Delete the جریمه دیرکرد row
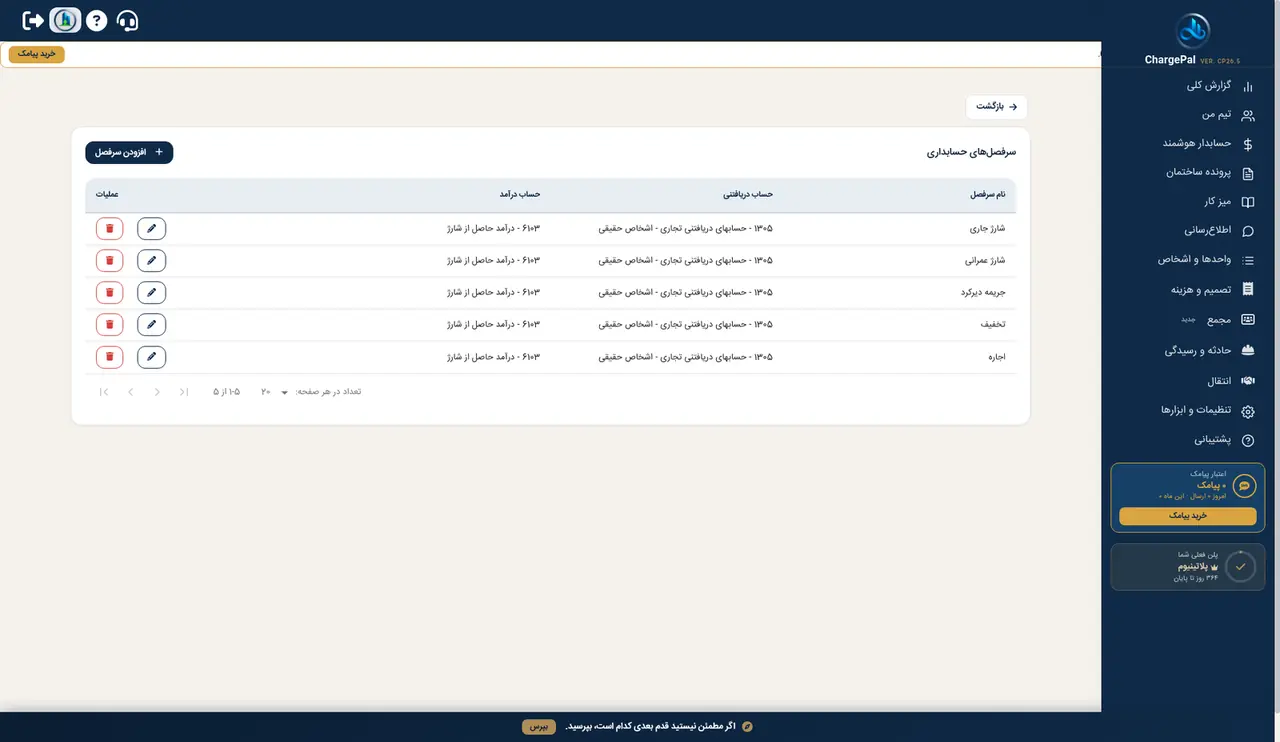Screen dimensions: 1280x742 pos(110,293)
